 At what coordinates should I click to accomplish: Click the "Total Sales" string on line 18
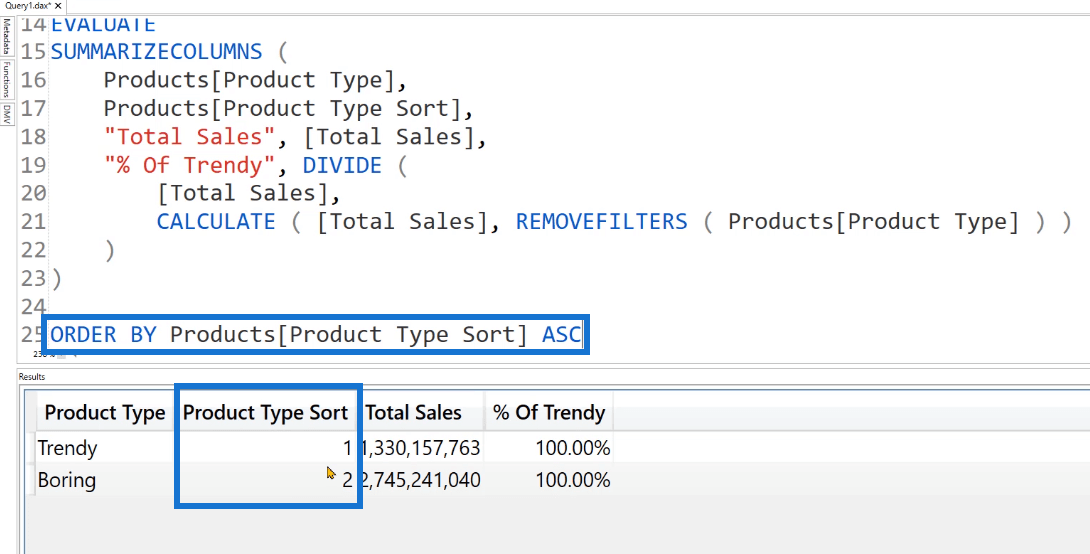190,137
